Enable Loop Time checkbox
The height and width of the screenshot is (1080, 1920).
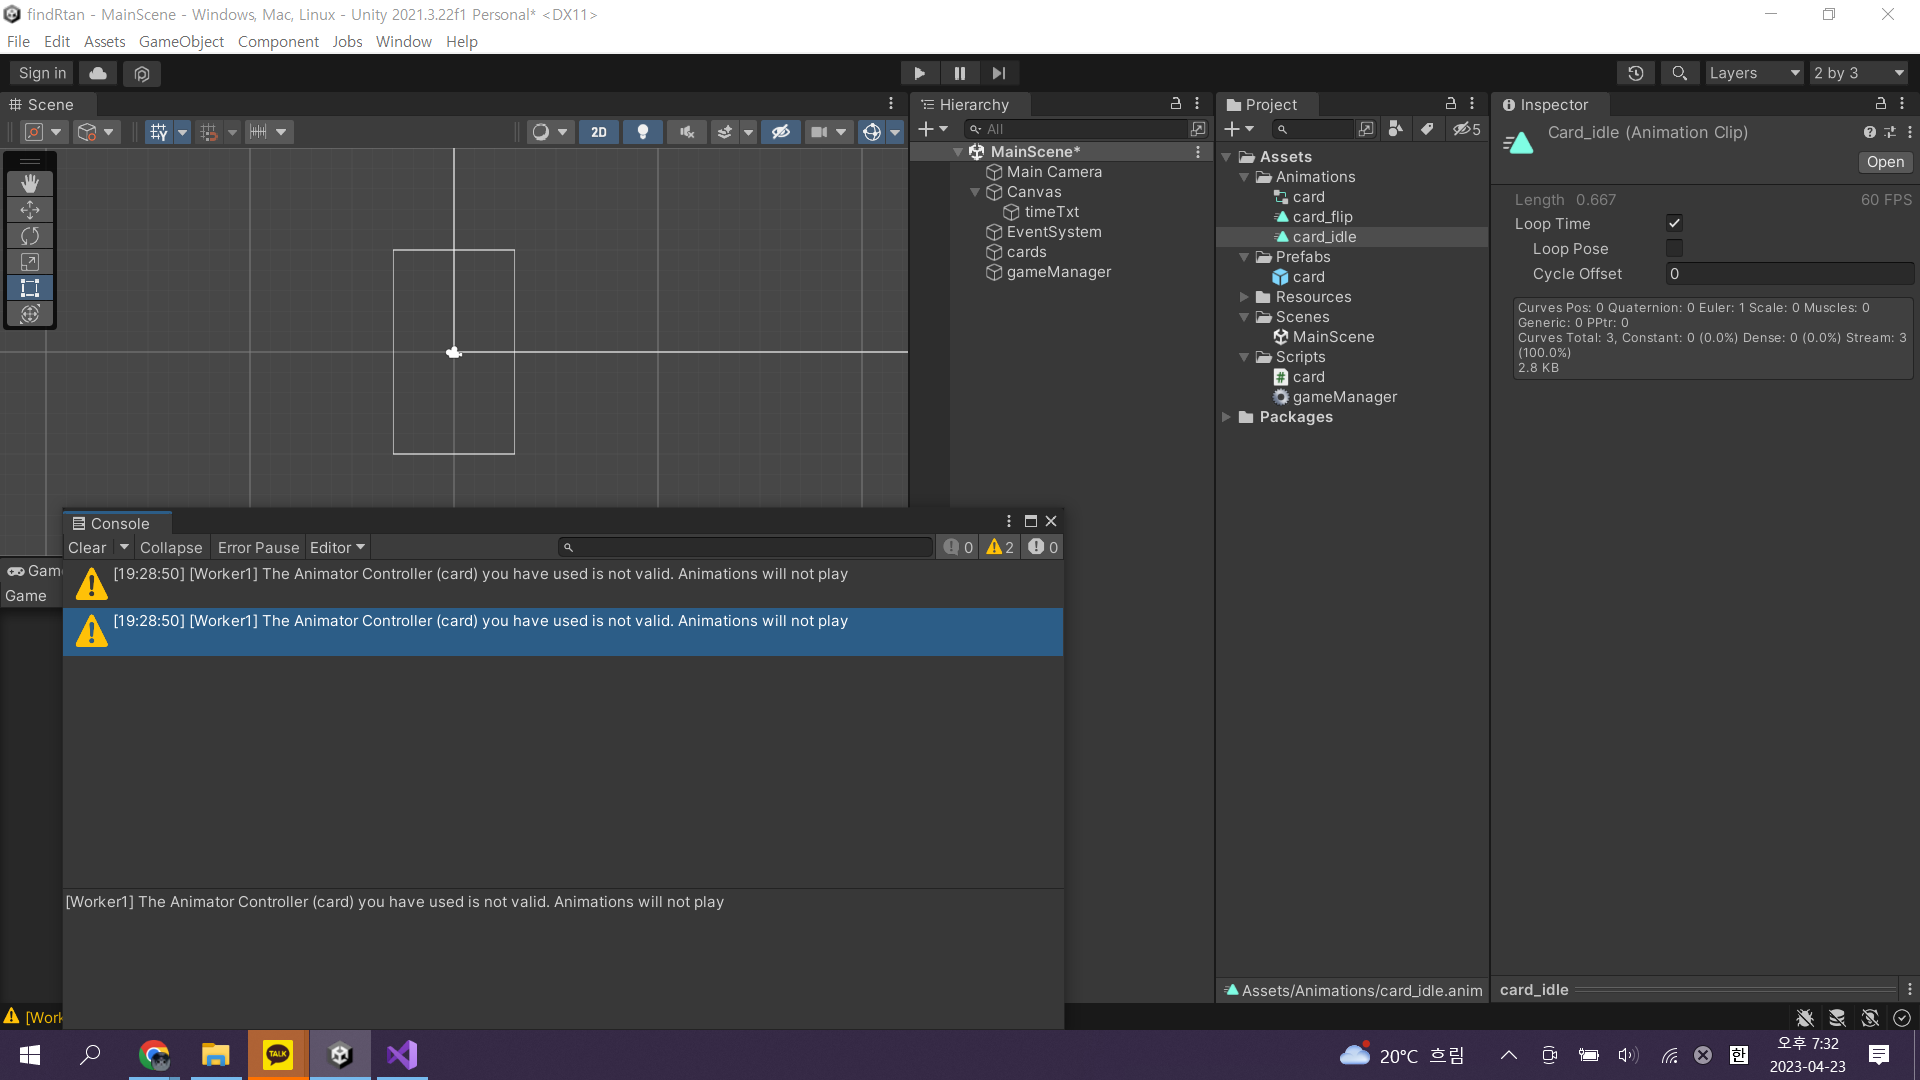pos(1674,224)
